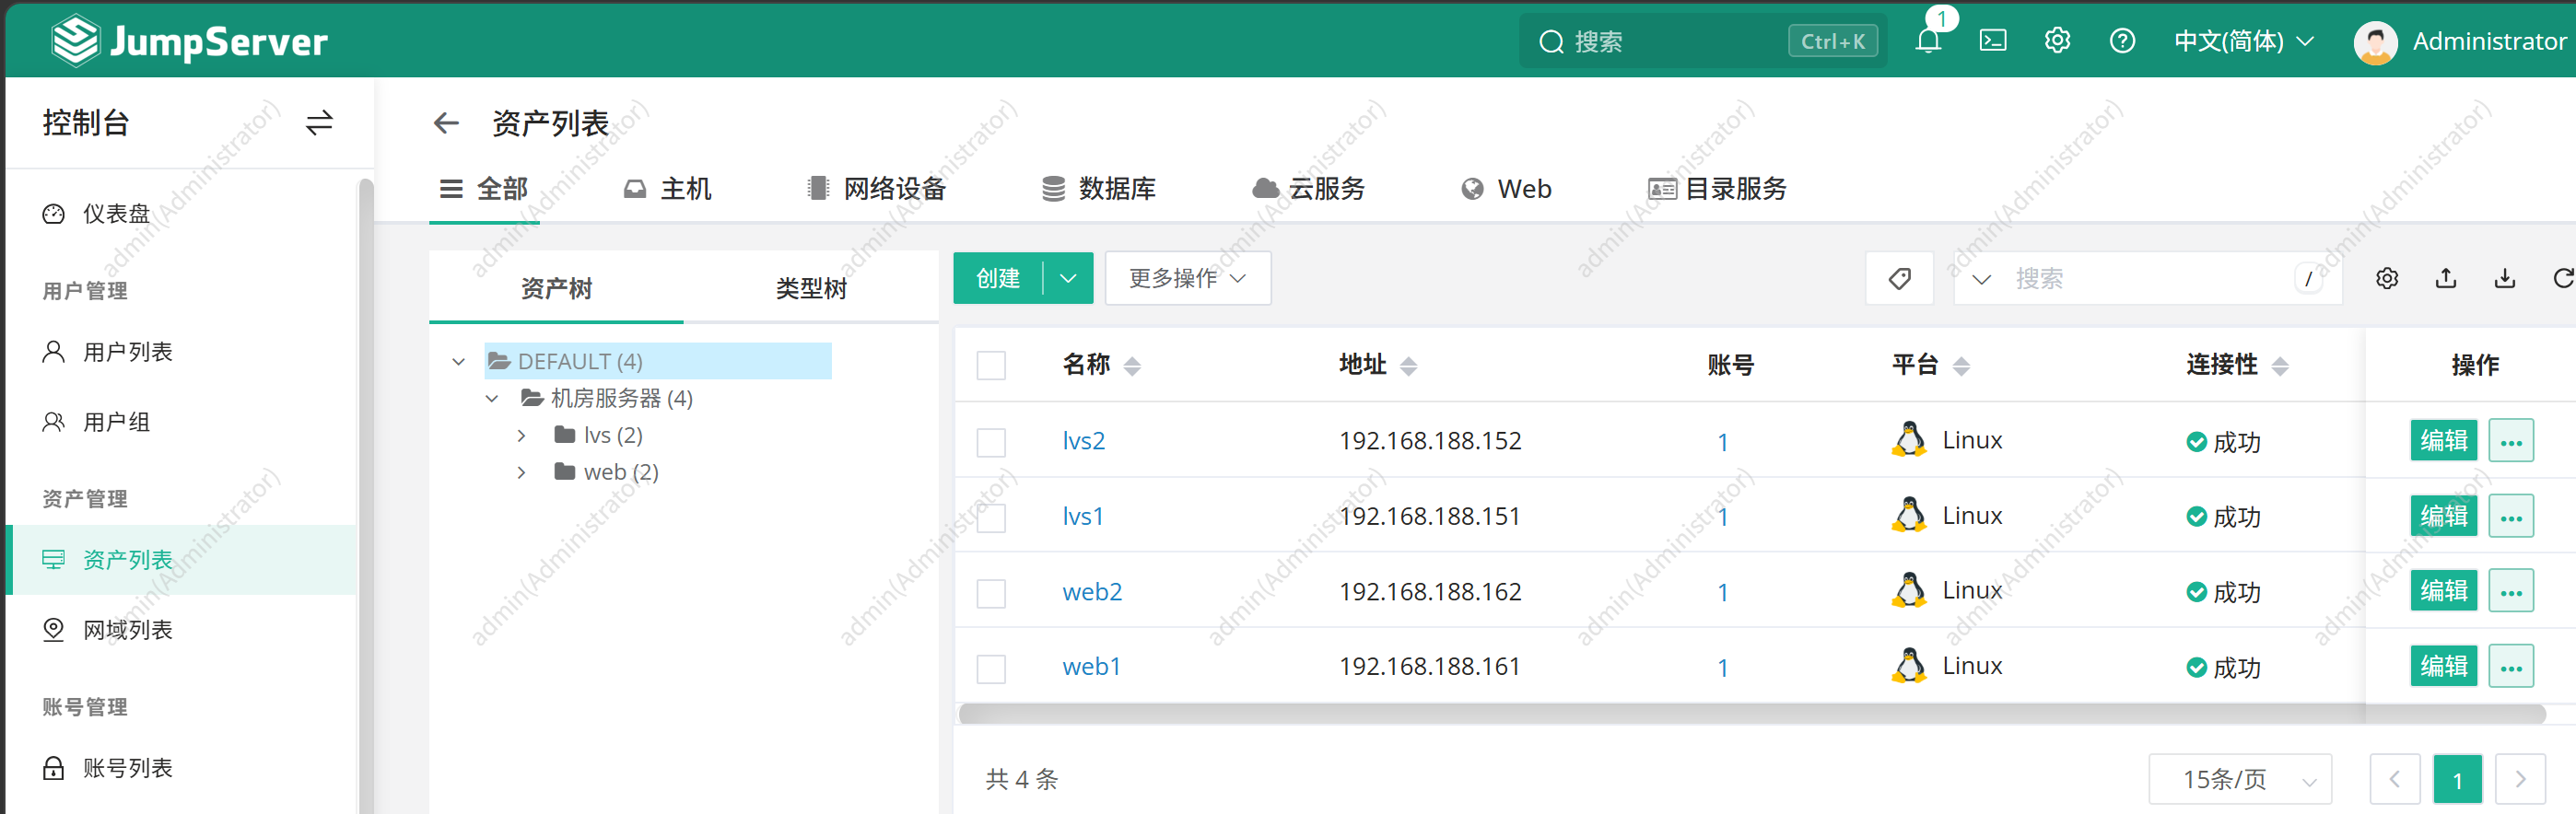Click the horizontal table scrollbar

pos(1751,714)
